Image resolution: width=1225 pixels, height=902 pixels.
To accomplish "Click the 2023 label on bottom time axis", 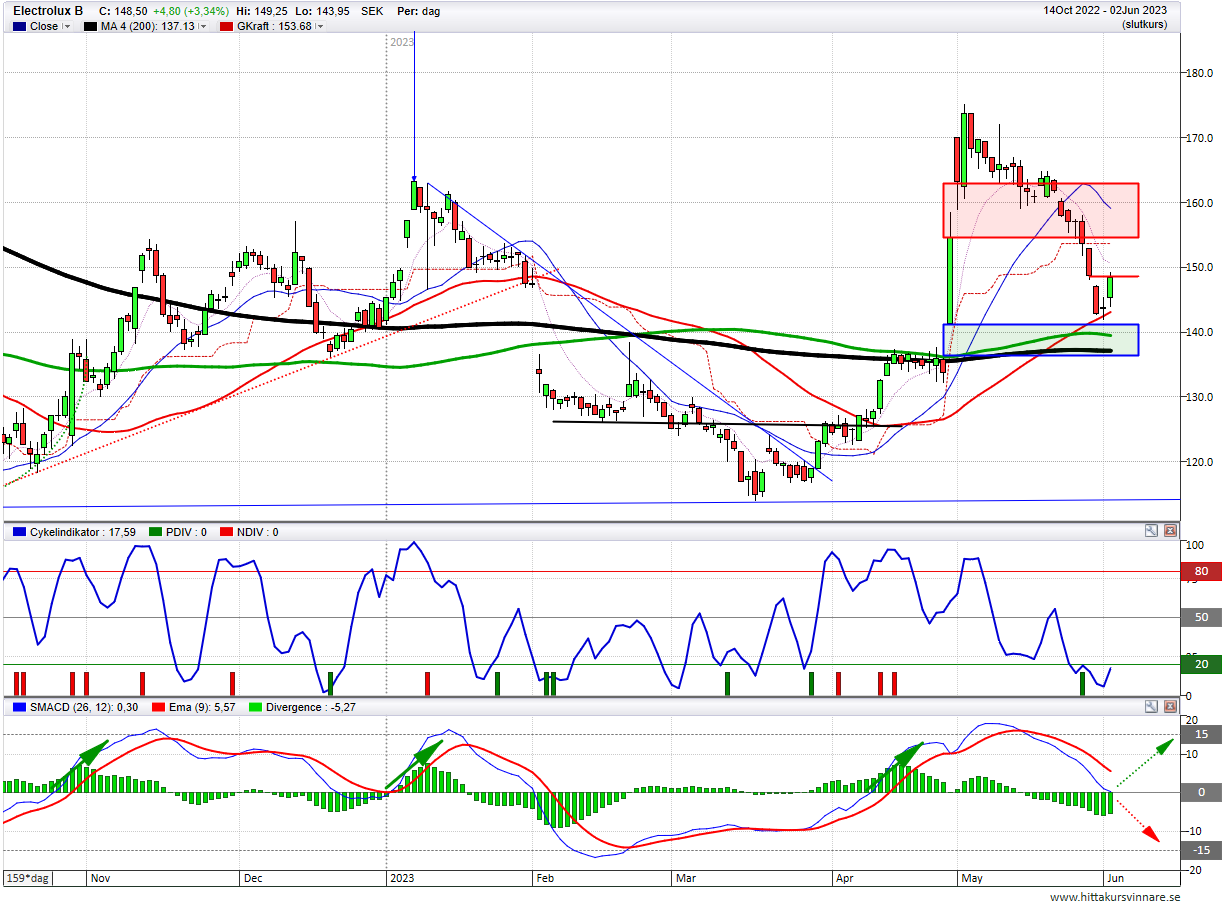I will (402, 878).
